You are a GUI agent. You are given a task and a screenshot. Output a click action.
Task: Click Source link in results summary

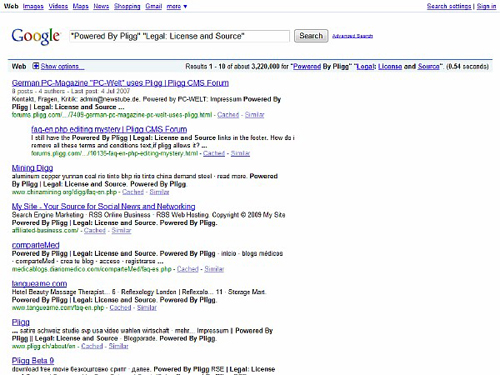(x=429, y=66)
